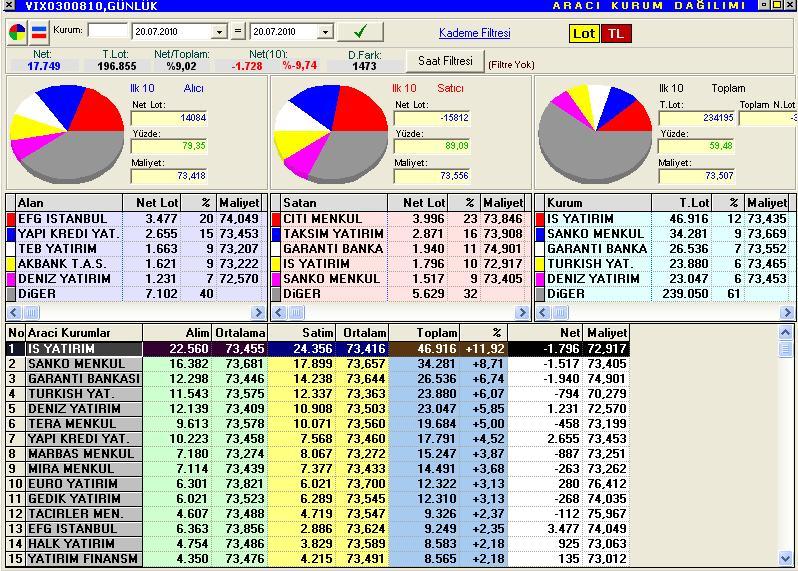Select TURKISH YAT. row in main table

[318, 394]
